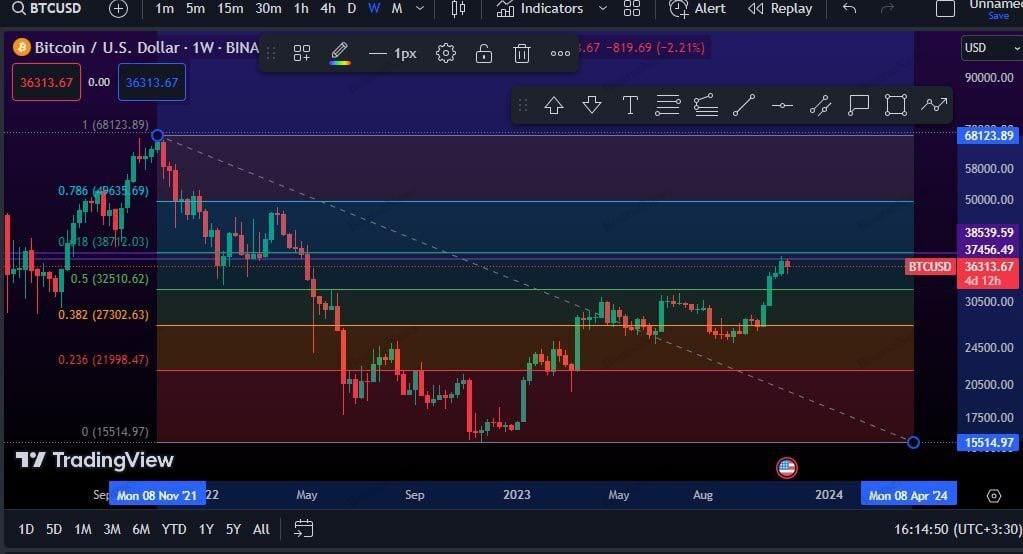Select the 30m timeframe

[268, 8]
